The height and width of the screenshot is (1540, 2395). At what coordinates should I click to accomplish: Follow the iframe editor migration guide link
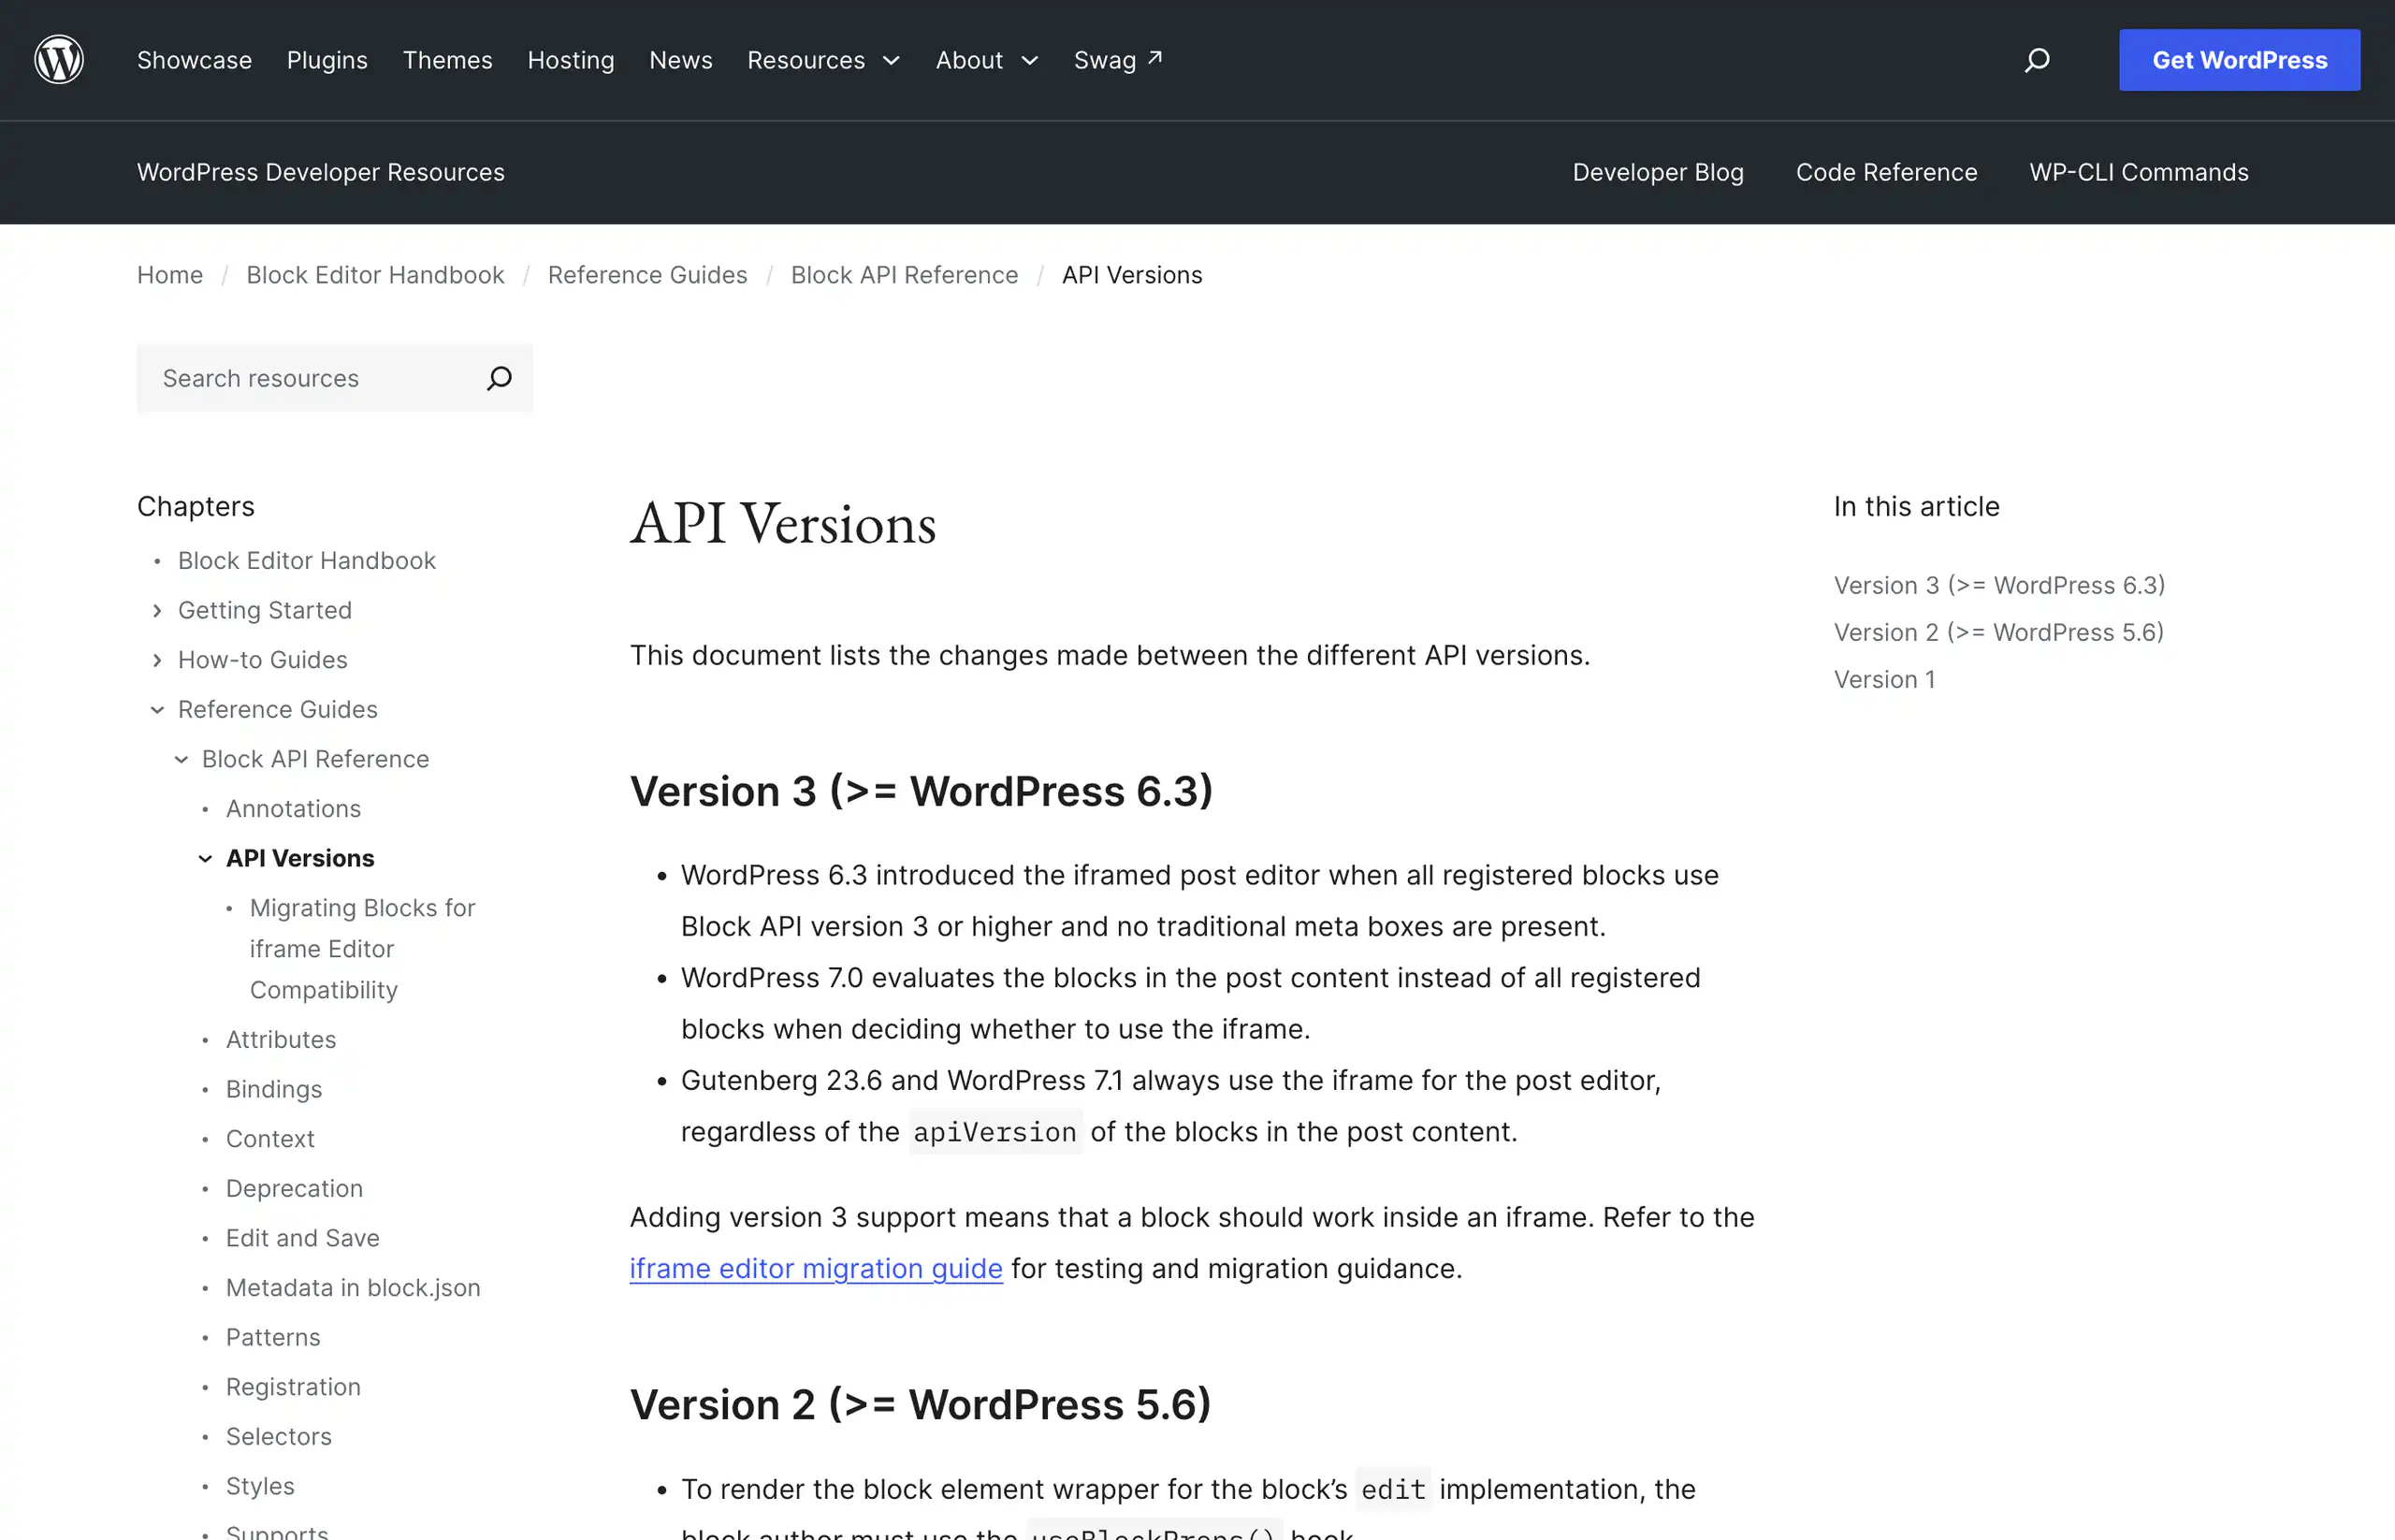(x=816, y=1269)
